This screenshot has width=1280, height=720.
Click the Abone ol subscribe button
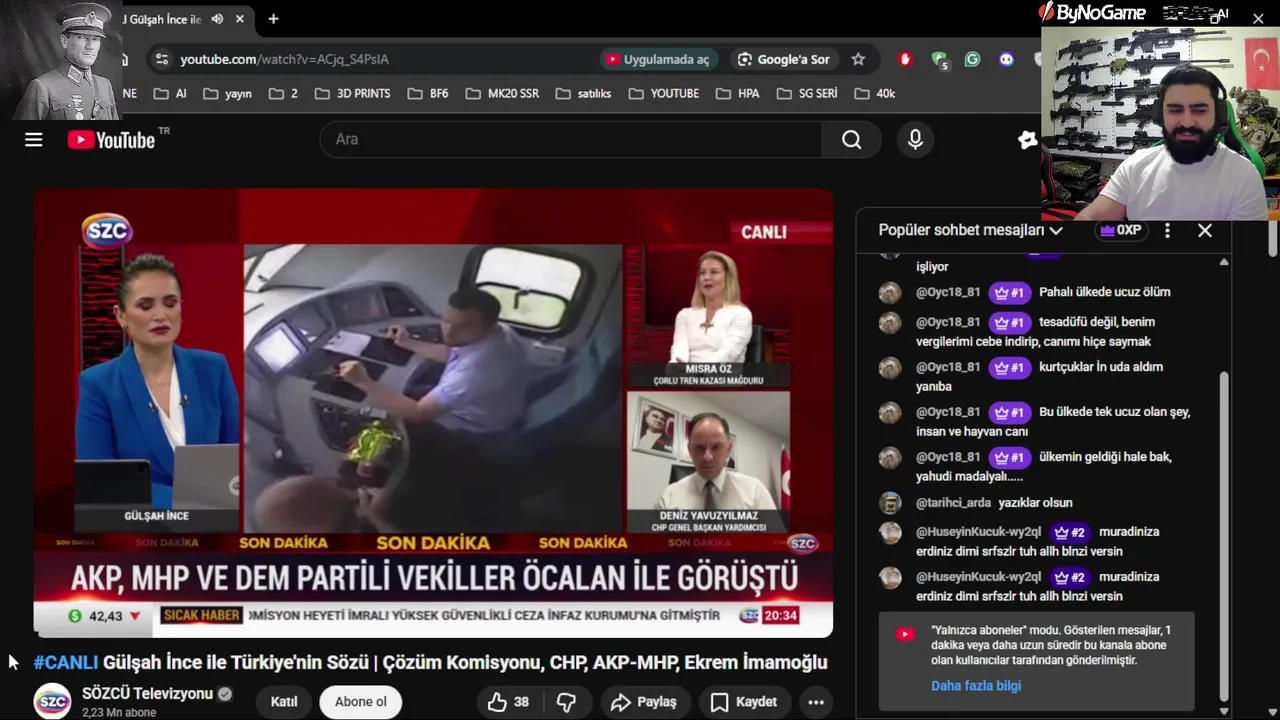(x=360, y=702)
